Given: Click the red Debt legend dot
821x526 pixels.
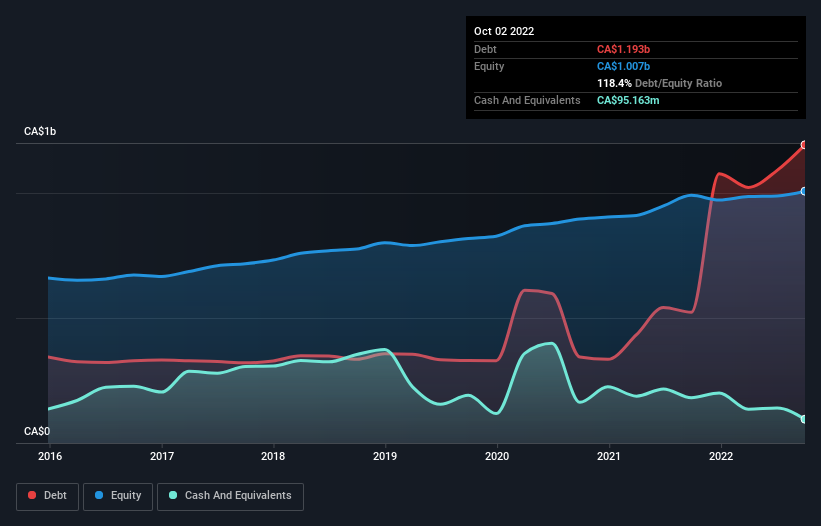Looking at the screenshot, I should pos(32,495).
